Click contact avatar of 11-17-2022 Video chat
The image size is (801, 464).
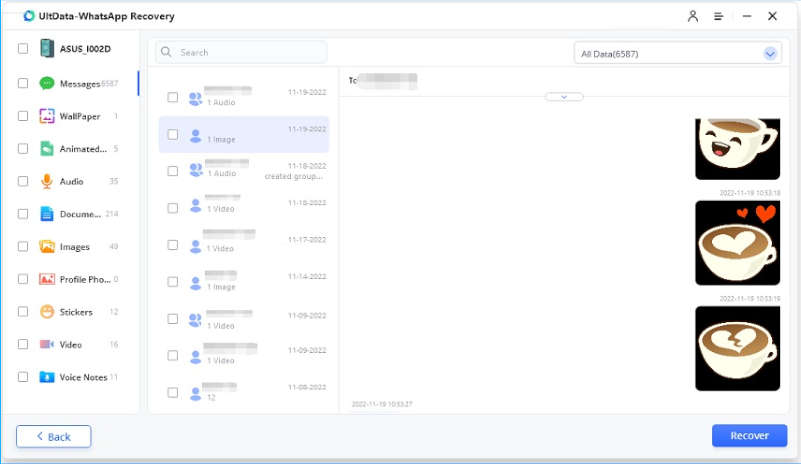coord(195,246)
